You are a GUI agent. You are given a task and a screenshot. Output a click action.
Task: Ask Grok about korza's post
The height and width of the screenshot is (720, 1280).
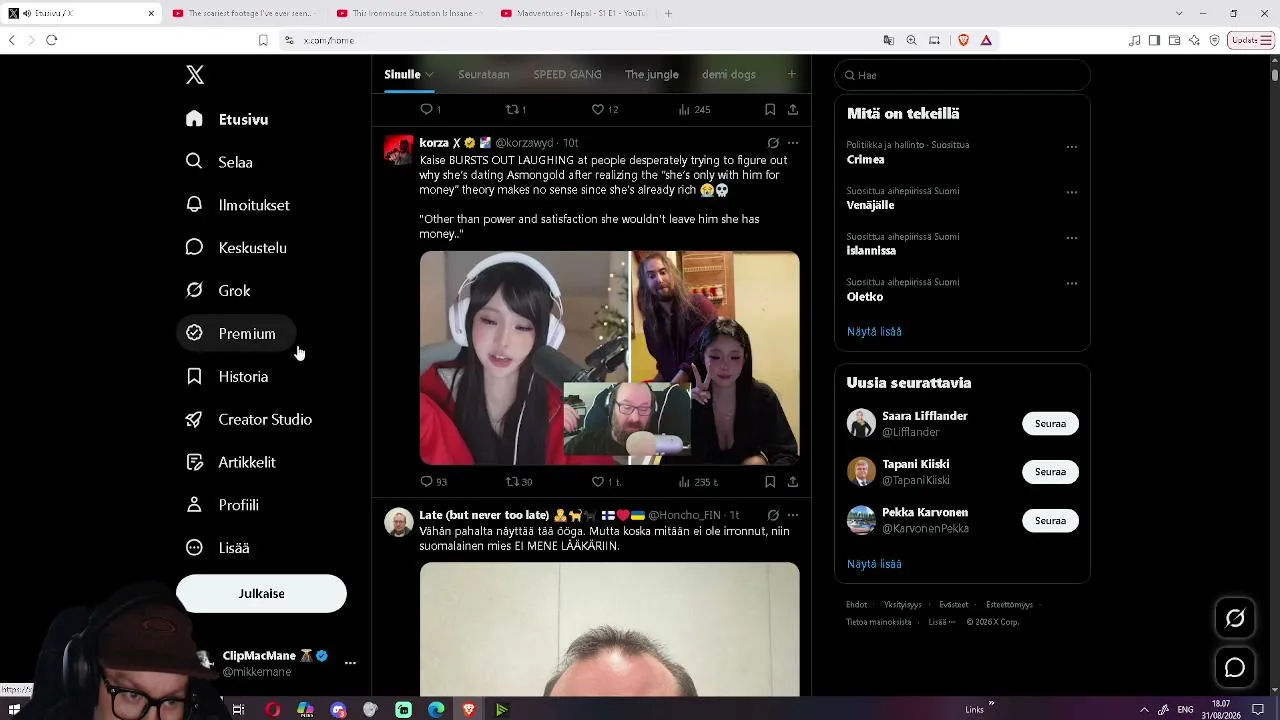point(773,143)
